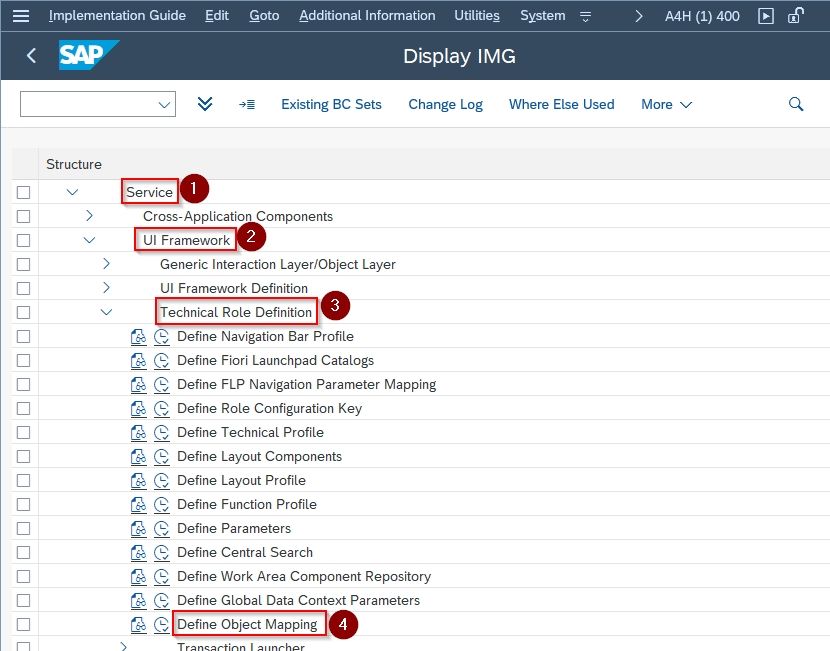The width and height of the screenshot is (830, 651).
Task: Open the System menu
Action: (x=543, y=16)
